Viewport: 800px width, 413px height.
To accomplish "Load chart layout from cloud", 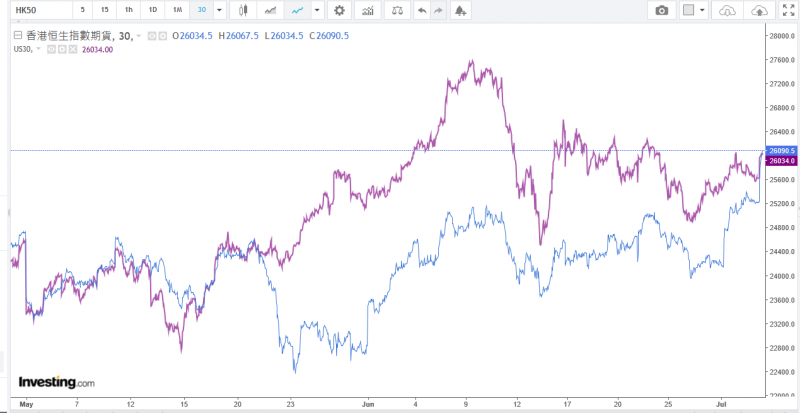I will 727,10.
